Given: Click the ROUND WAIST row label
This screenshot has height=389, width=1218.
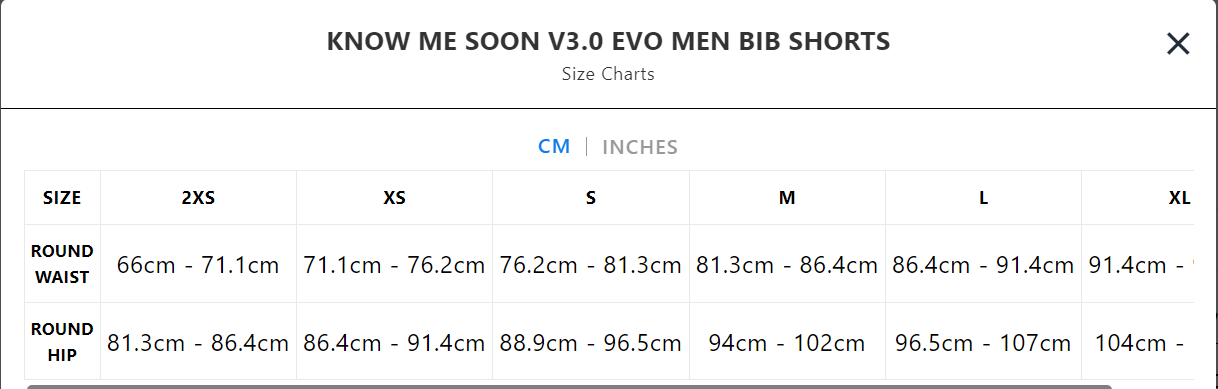Looking at the screenshot, I should 62,264.
